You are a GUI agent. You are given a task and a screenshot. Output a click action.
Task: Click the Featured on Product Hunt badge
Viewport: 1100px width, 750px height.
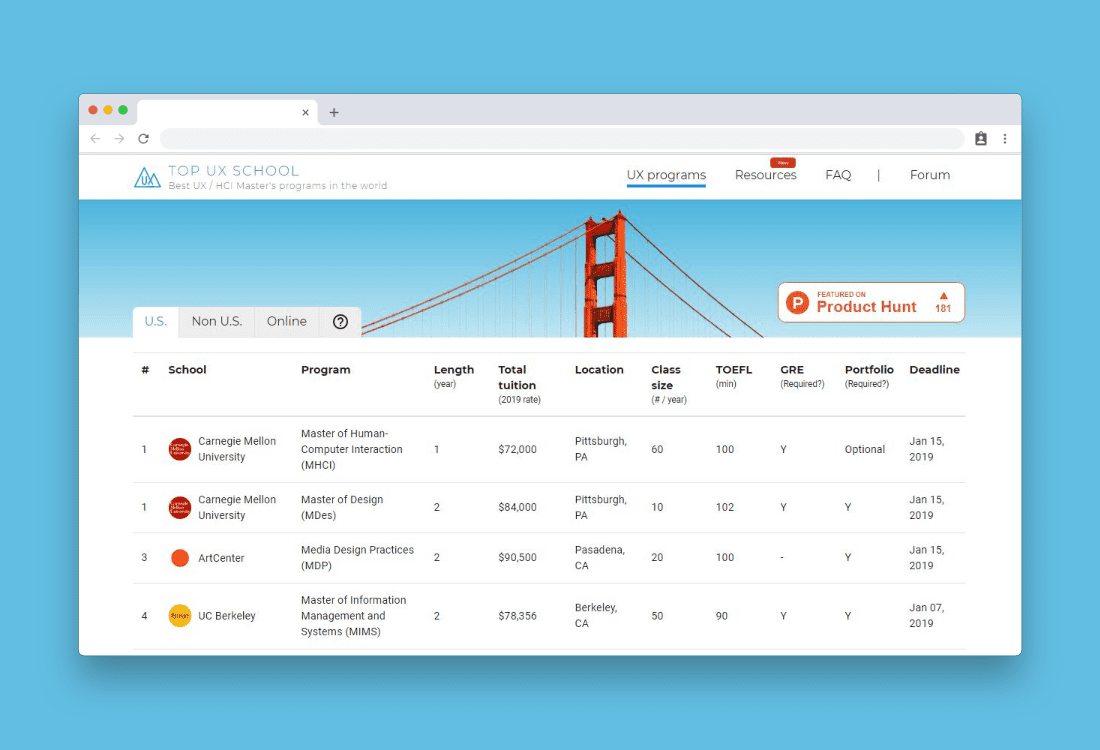coord(870,302)
